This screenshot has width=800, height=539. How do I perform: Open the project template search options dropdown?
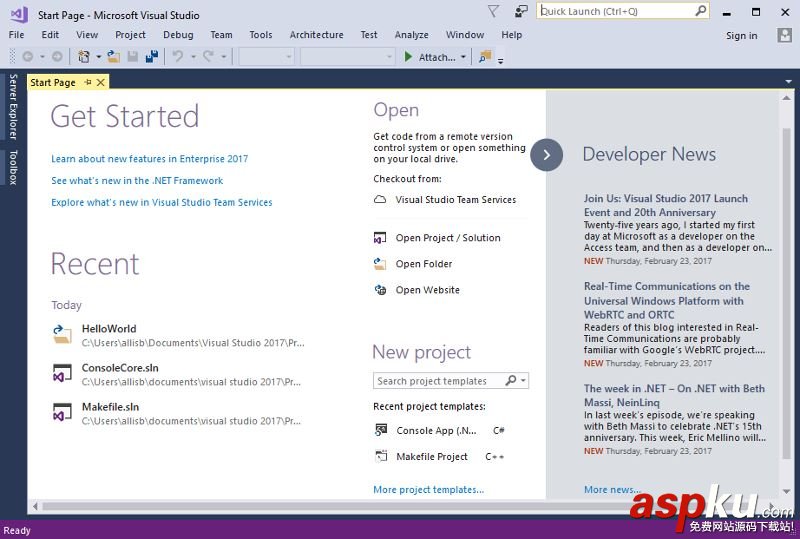[x=523, y=381]
